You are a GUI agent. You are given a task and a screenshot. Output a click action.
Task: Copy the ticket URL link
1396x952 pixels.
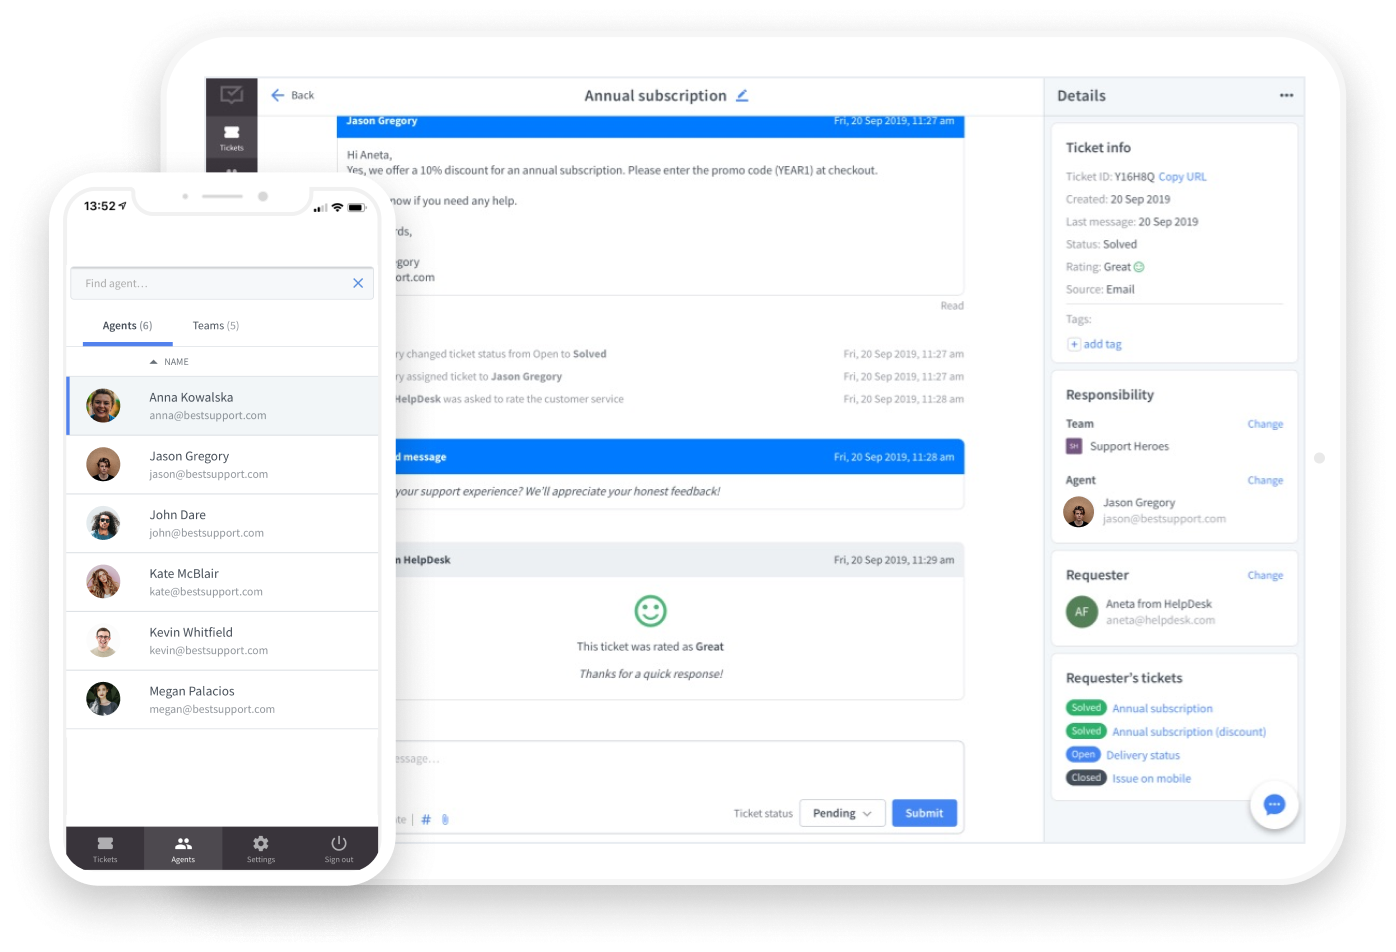(1182, 176)
